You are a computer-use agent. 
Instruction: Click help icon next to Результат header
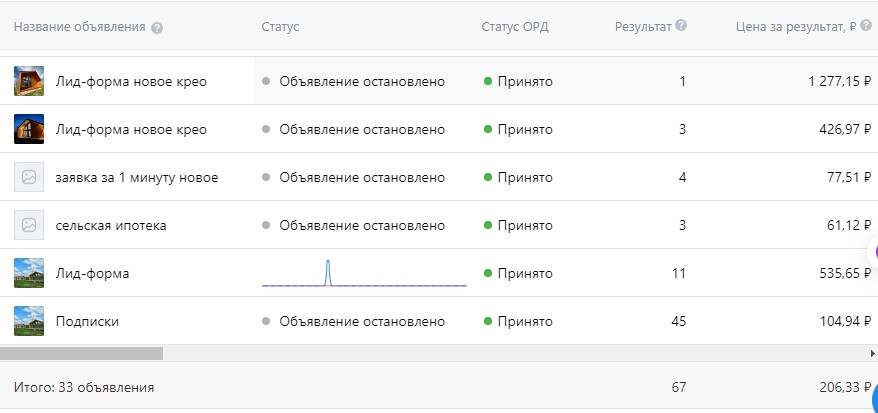(681, 26)
